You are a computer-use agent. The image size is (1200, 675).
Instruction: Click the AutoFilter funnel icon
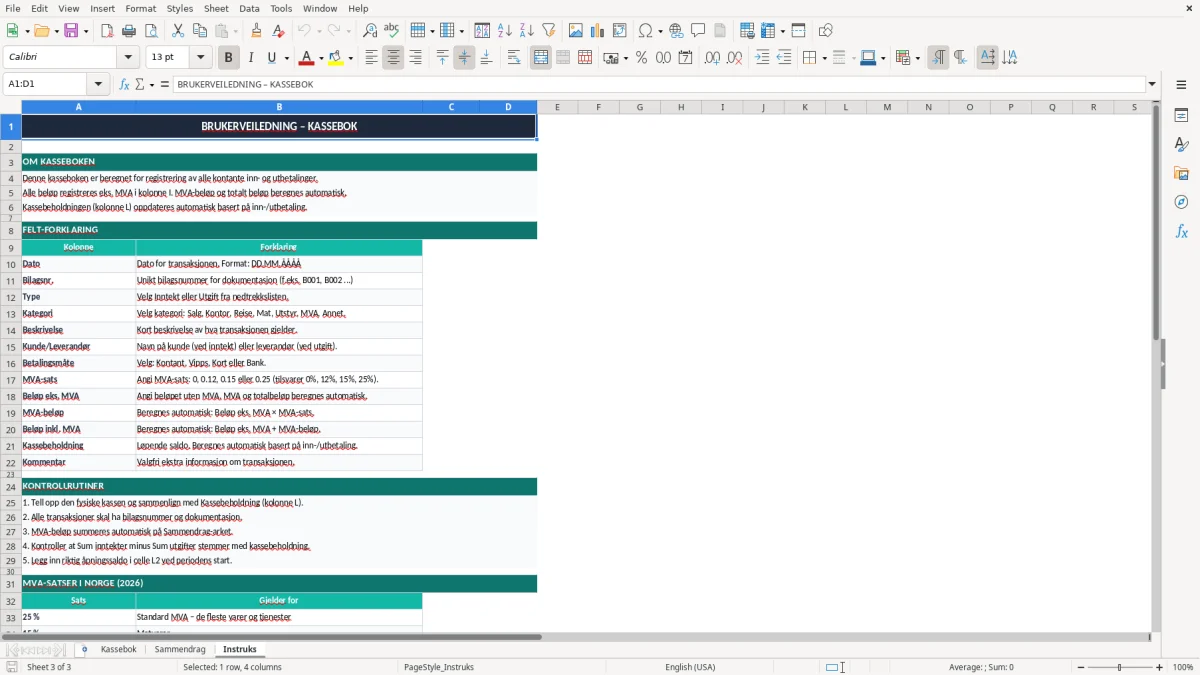point(549,31)
